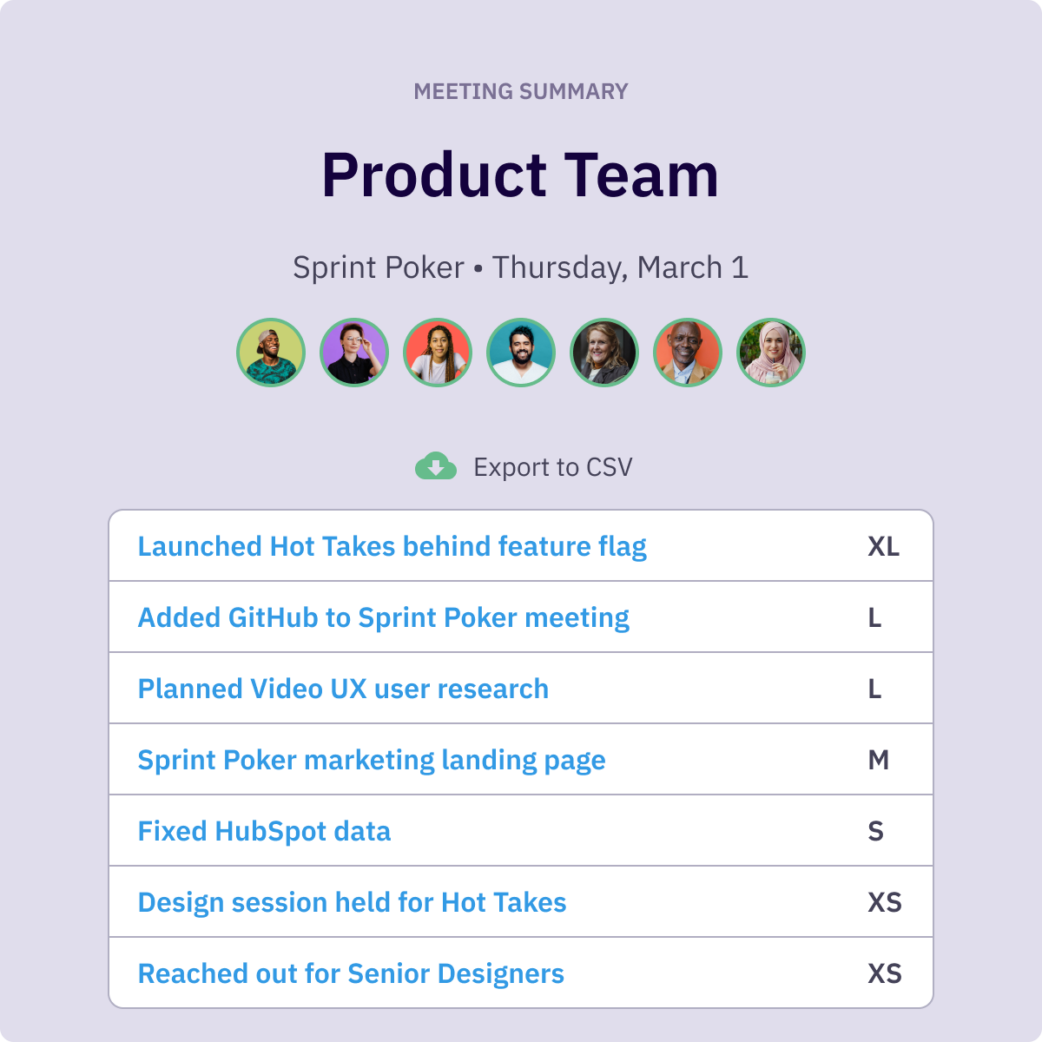Click the Fixed HubSpot data link
1042x1042 pixels.
(264, 831)
